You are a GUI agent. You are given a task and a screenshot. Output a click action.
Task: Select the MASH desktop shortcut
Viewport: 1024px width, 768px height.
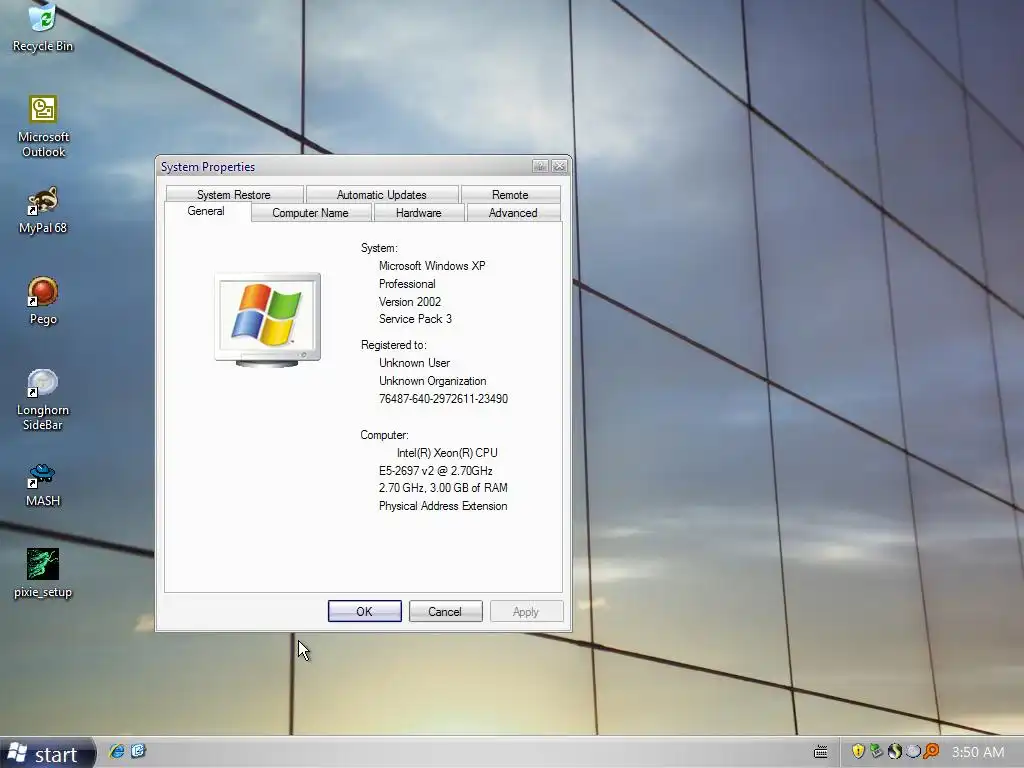click(x=43, y=485)
